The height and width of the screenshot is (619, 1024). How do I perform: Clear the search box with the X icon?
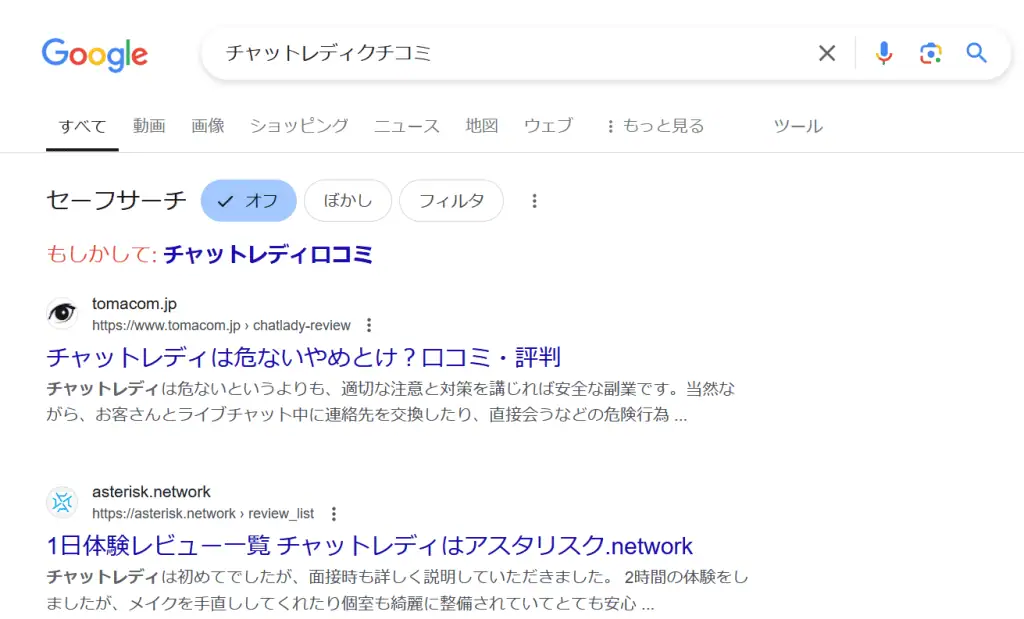pyautogui.click(x=827, y=53)
